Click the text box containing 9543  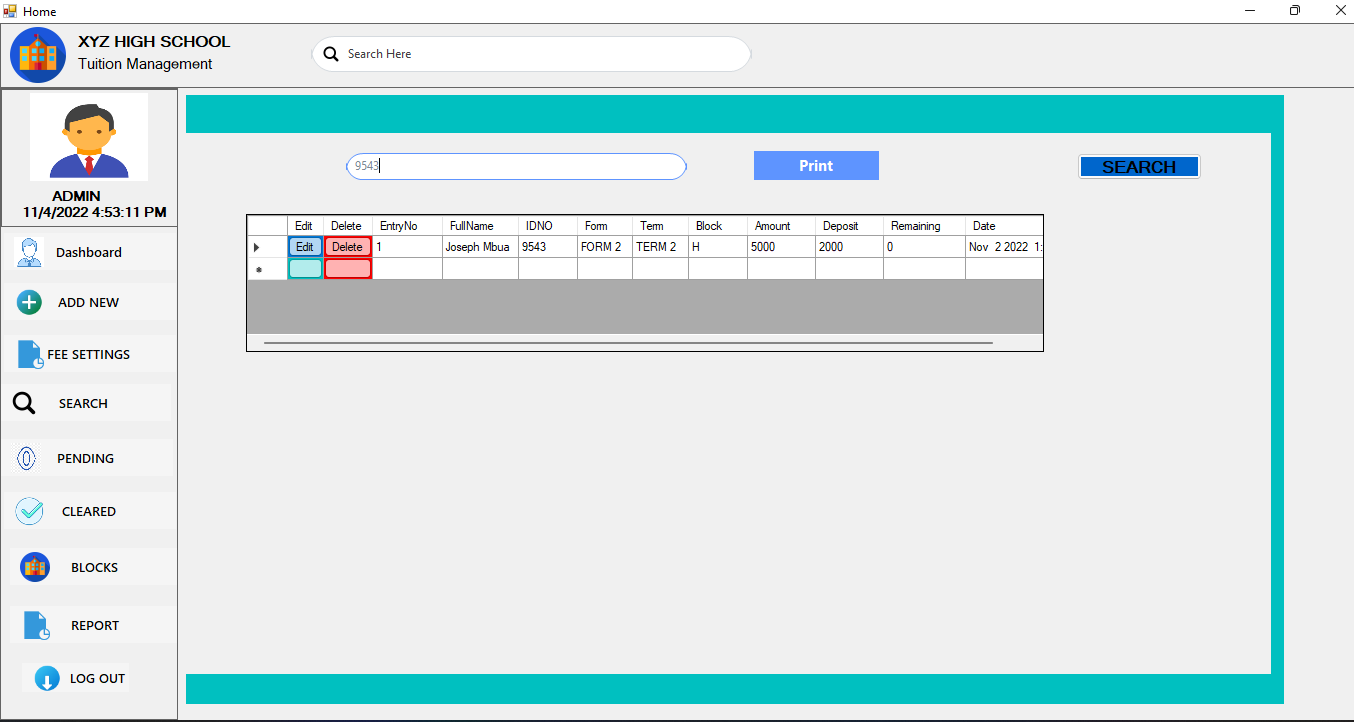pyautogui.click(x=515, y=166)
